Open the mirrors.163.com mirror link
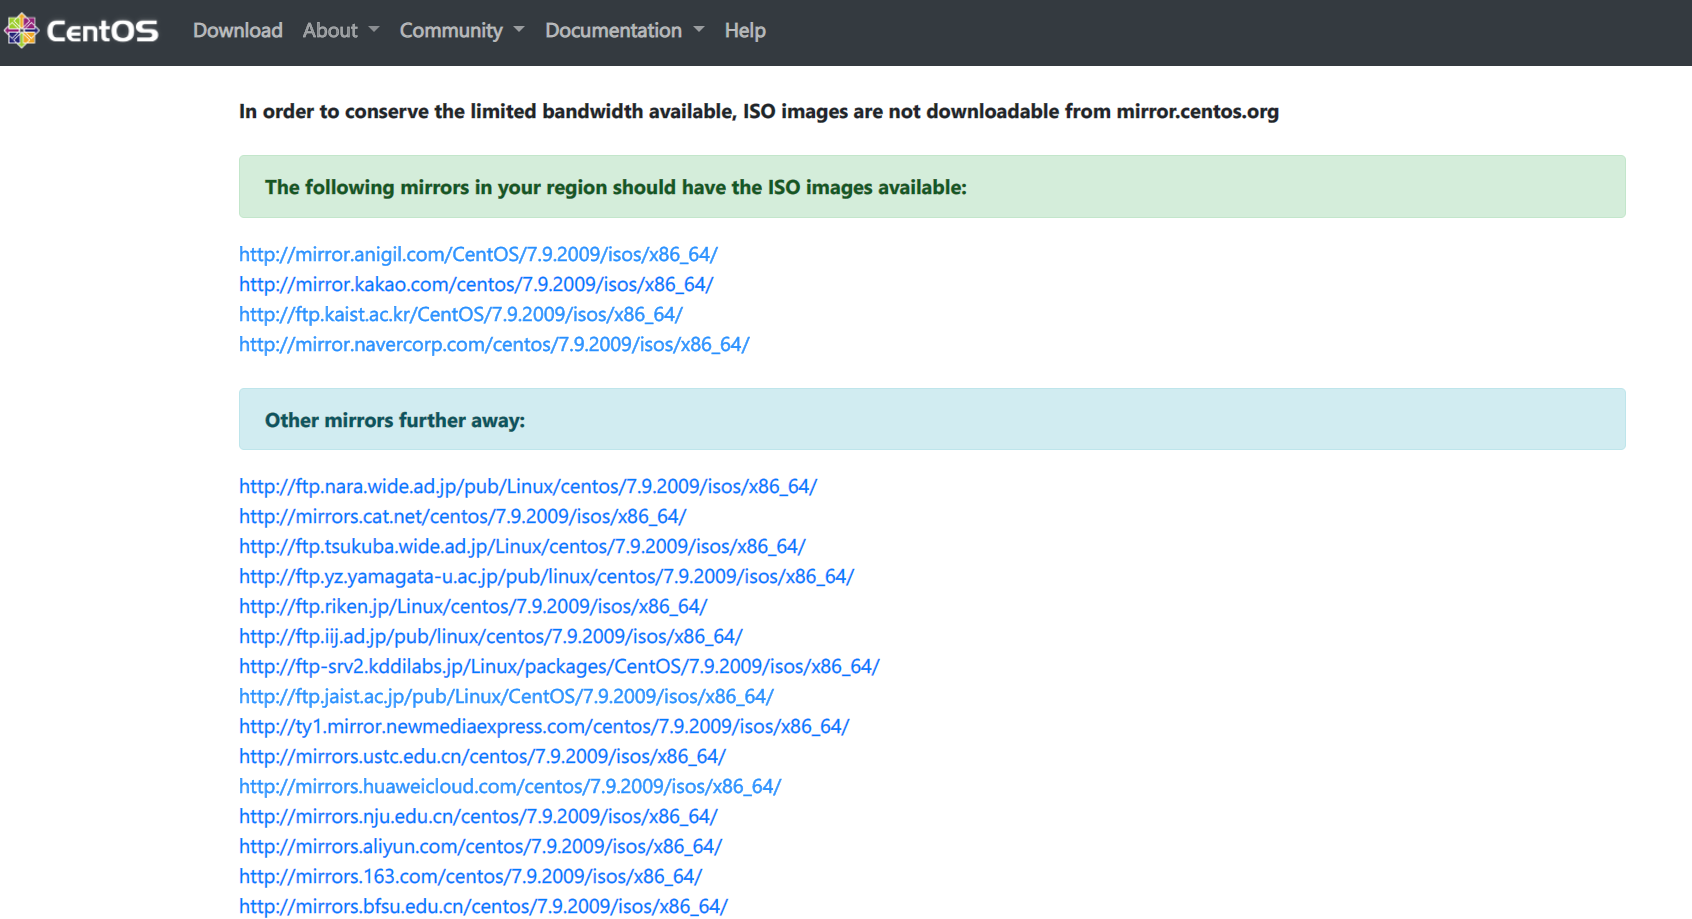1692x919 pixels. click(471, 876)
